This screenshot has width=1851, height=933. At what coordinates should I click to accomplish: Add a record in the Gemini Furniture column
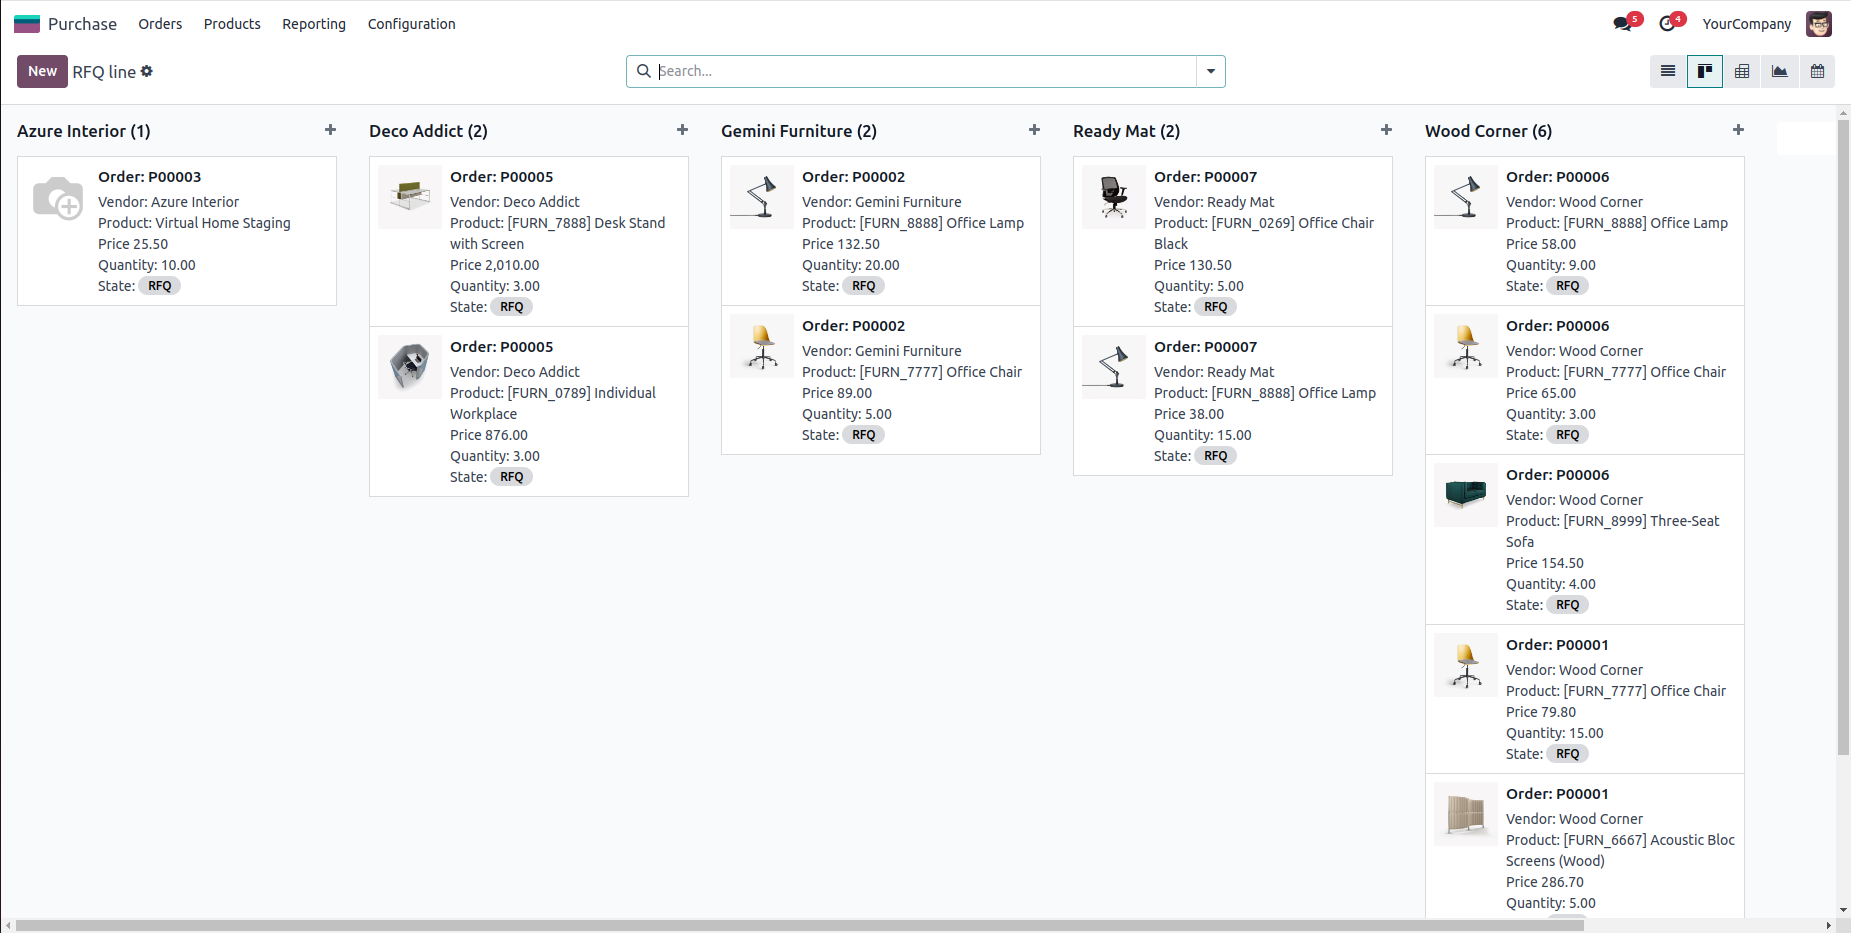[1034, 130]
